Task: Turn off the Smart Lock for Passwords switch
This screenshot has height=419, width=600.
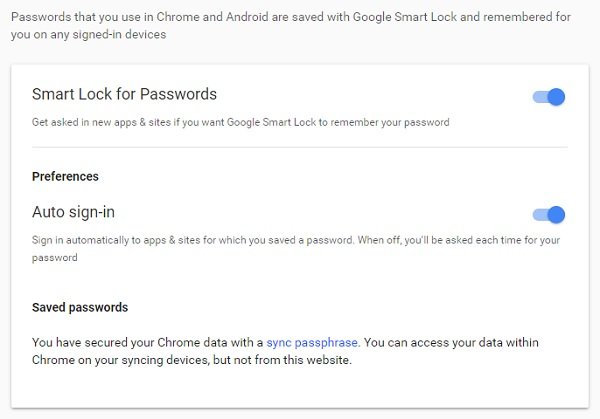Action: [x=549, y=97]
